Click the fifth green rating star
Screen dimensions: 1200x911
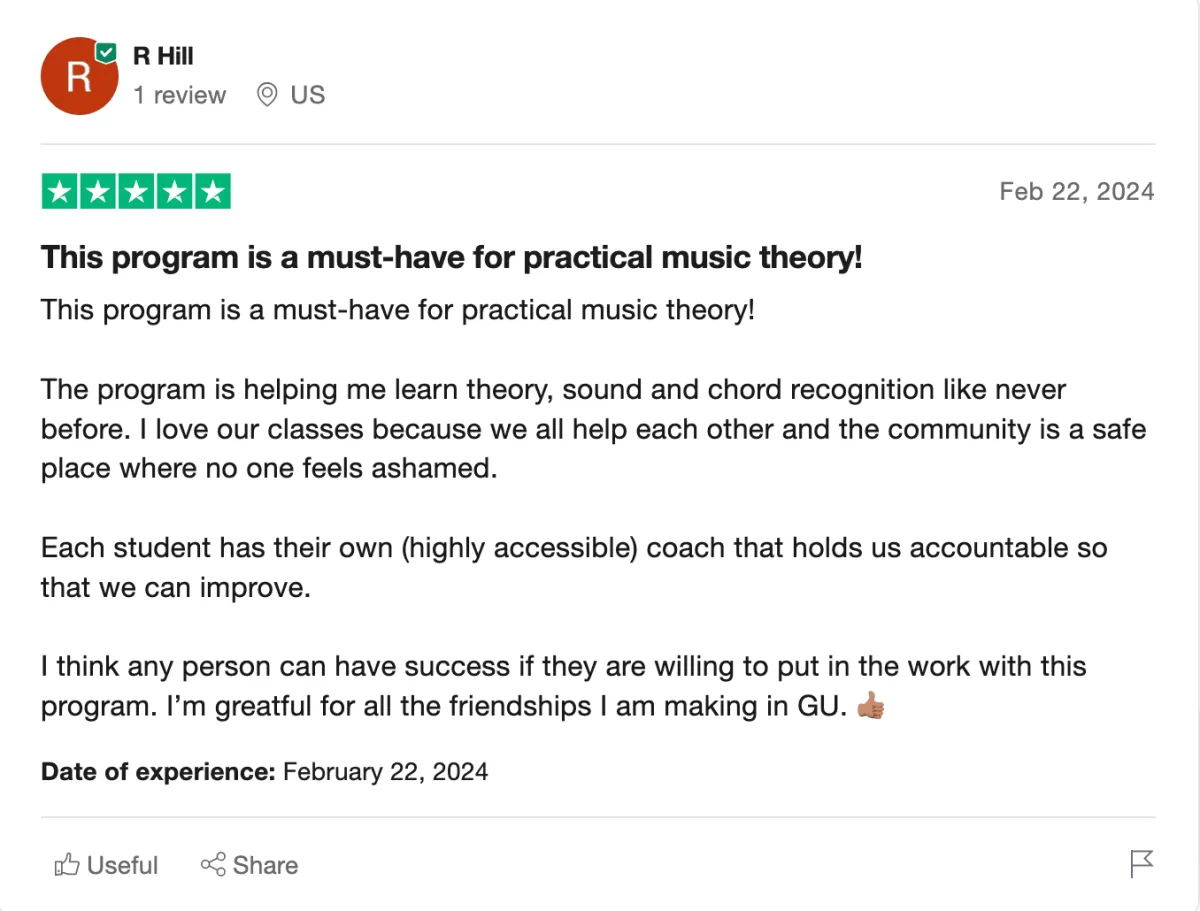(x=212, y=192)
